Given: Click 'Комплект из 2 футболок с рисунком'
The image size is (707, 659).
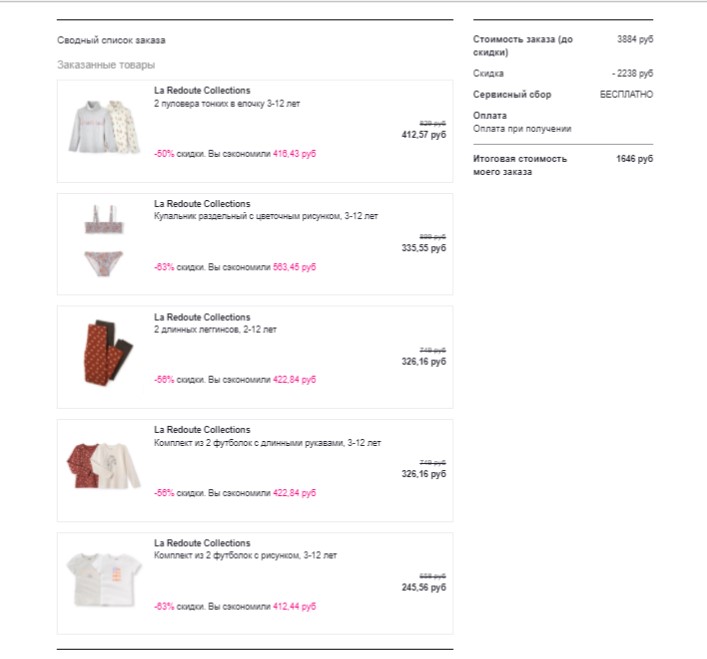Looking at the screenshot, I should (245, 555).
